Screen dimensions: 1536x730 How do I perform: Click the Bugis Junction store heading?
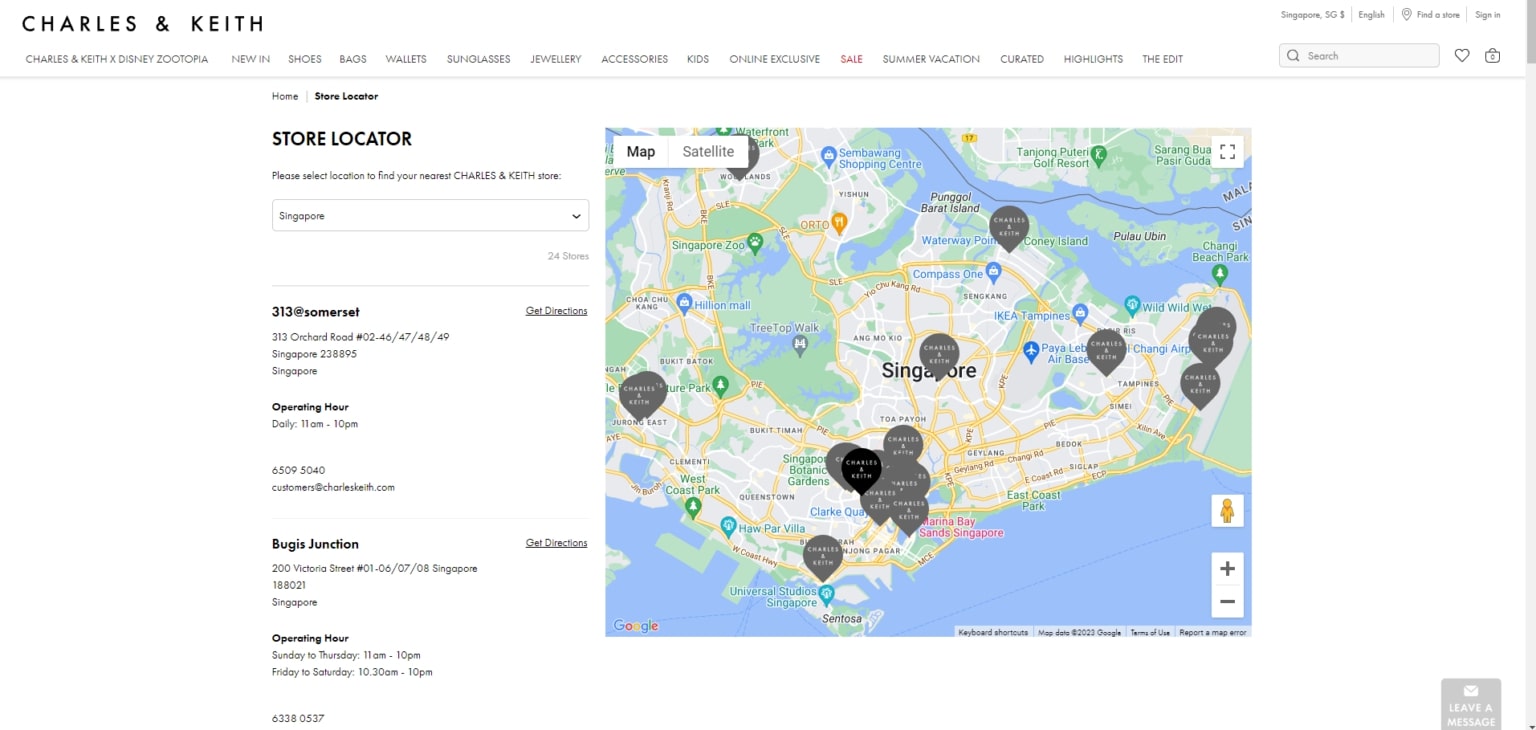(315, 544)
